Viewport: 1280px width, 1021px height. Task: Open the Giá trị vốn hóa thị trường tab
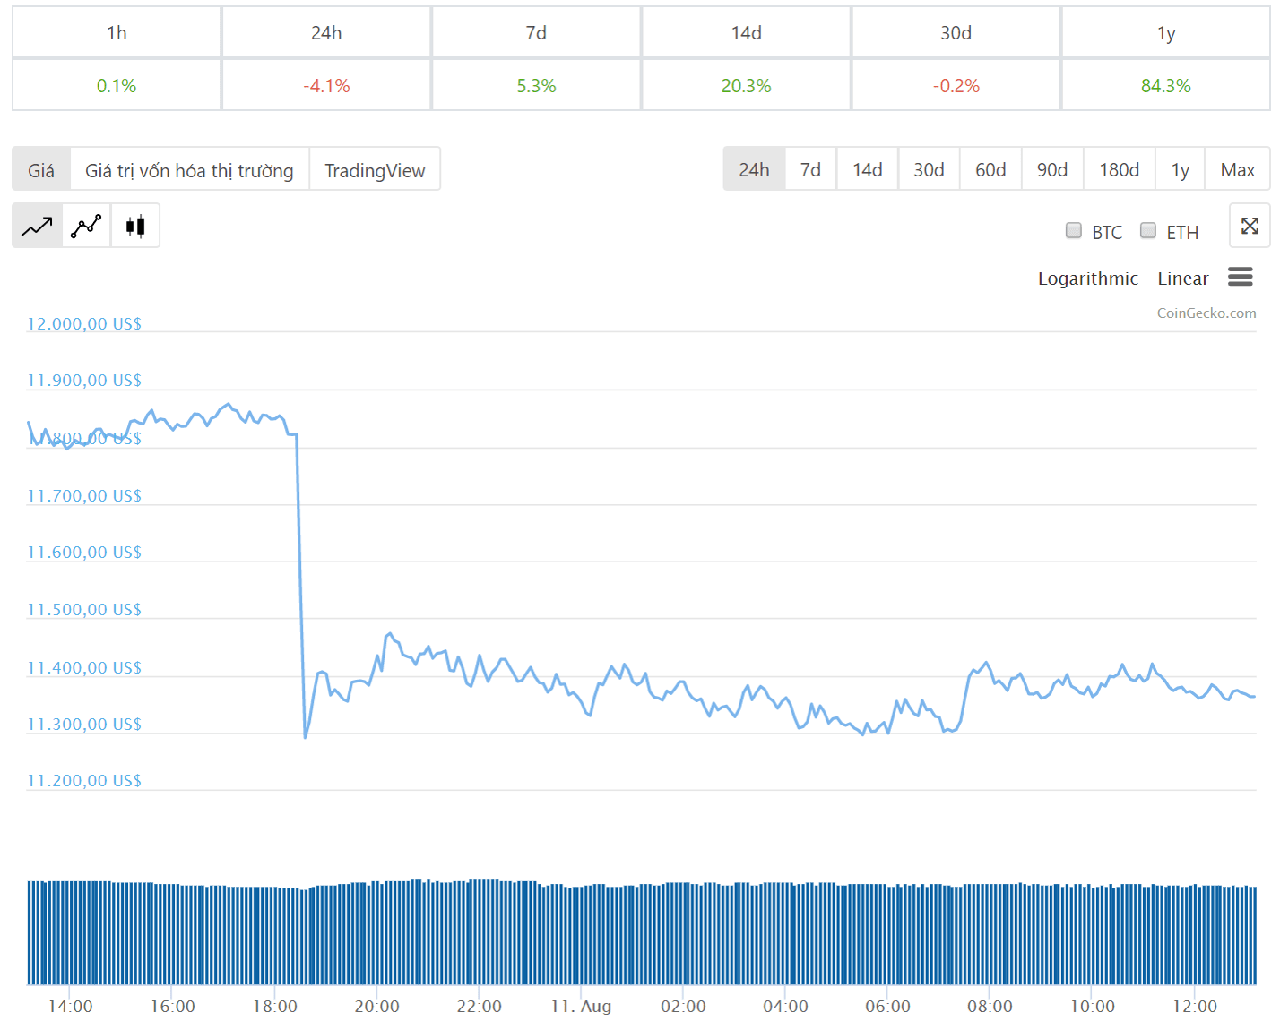coord(189,169)
